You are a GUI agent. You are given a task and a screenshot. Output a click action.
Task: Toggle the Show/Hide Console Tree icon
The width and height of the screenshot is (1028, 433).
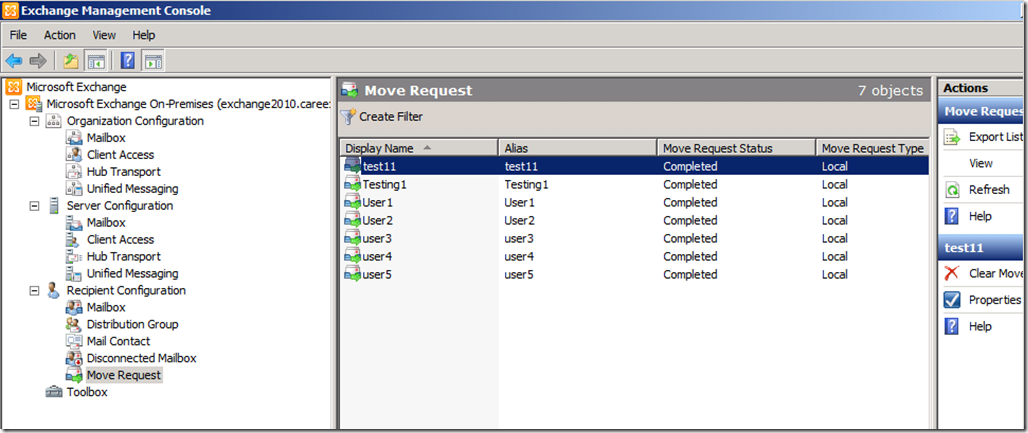[x=96, y=61]
